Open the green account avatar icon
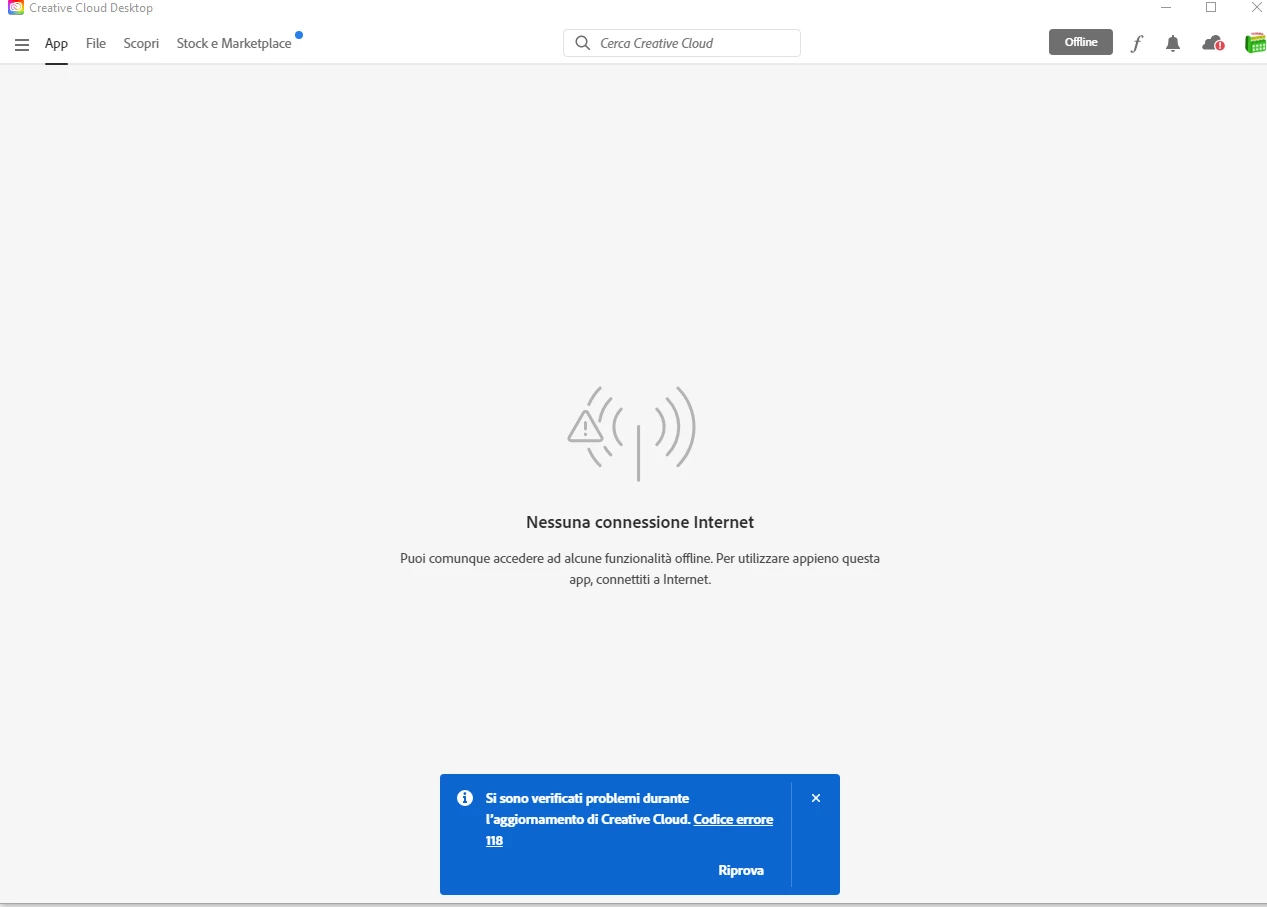 pos(1255,43)
